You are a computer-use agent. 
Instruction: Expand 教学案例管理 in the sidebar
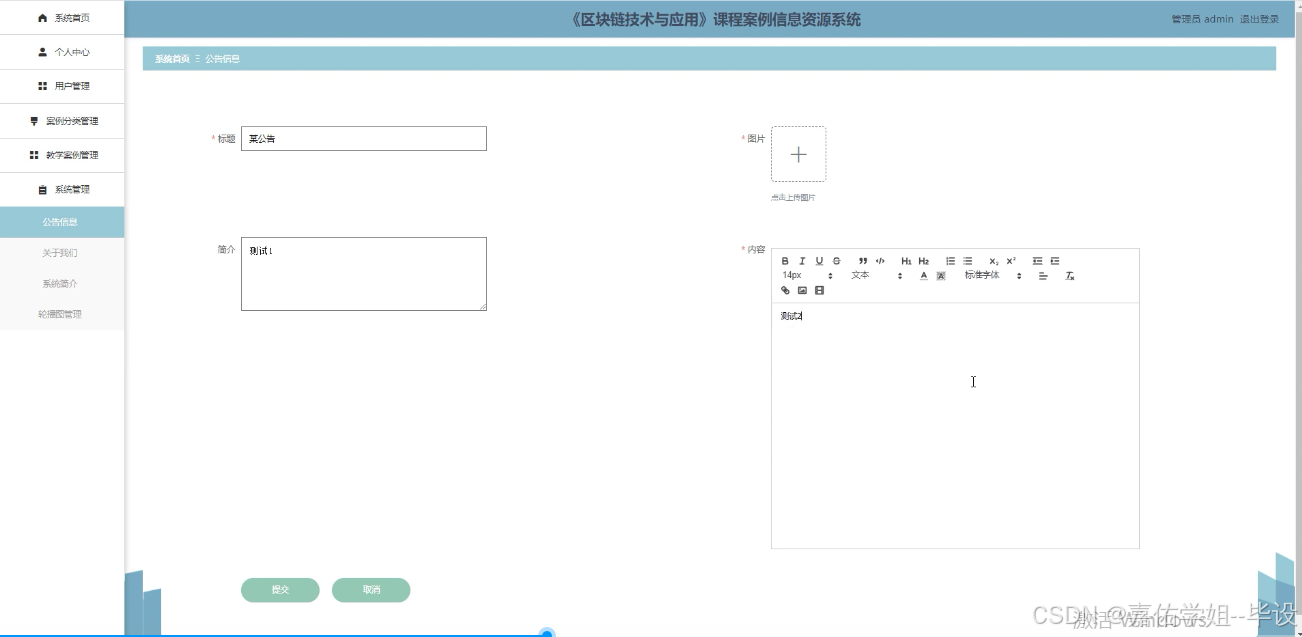coord(62,155)
